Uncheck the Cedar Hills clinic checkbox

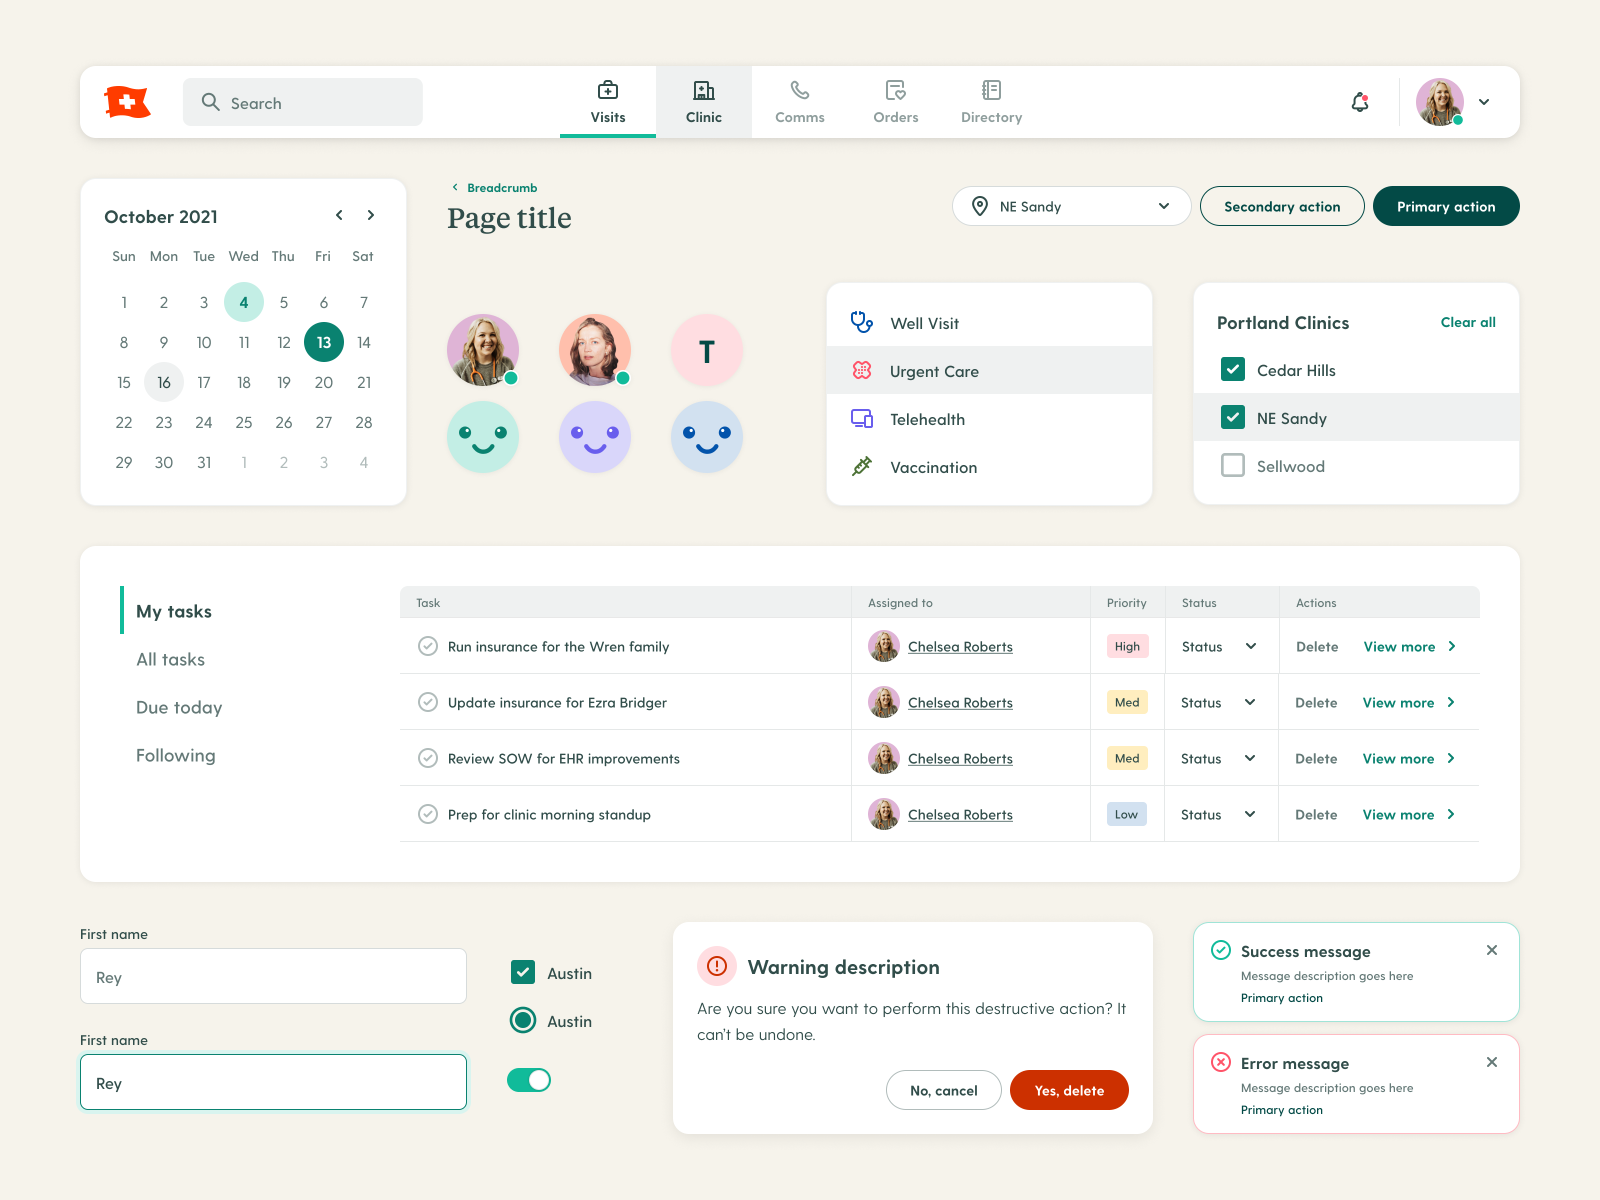pos(1233,369)
